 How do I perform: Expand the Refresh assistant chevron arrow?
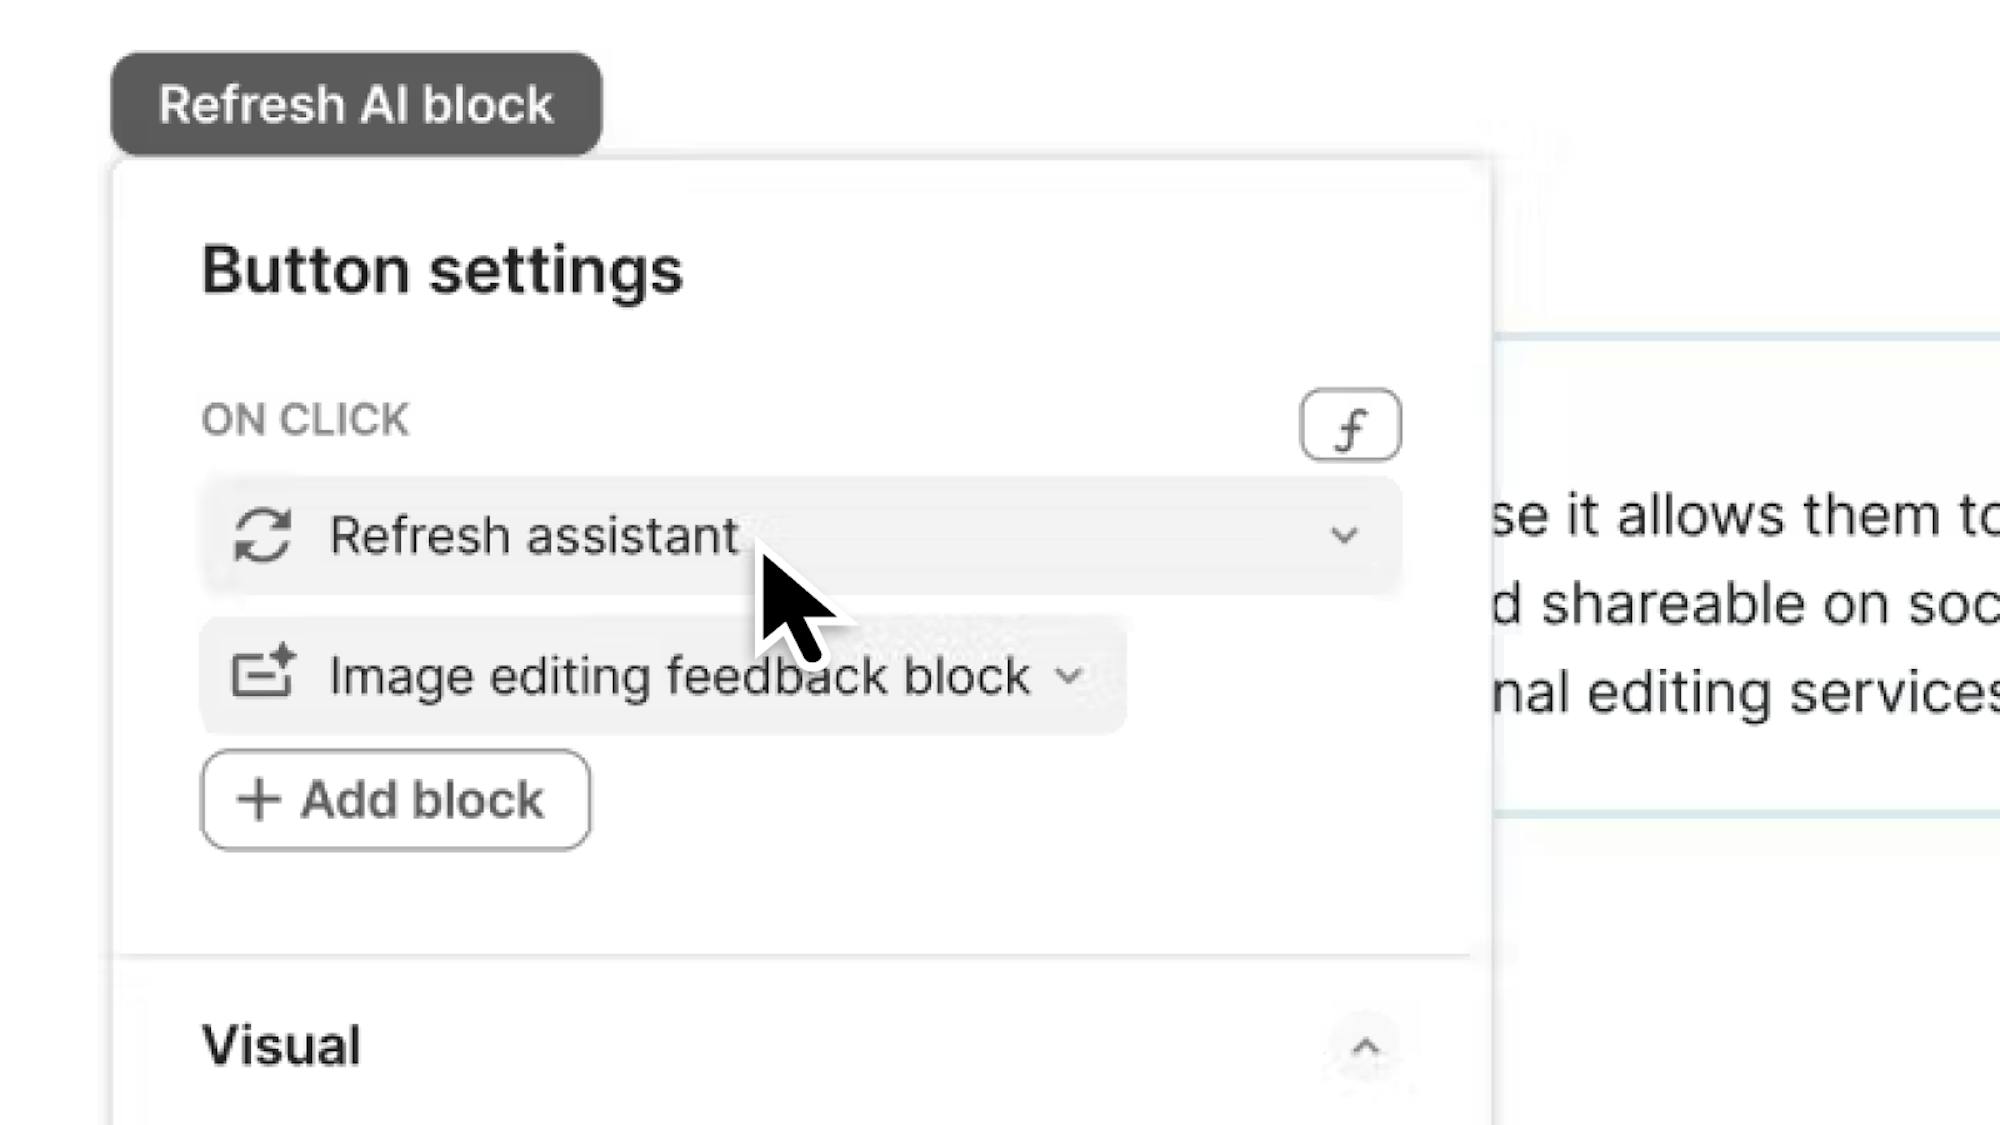coord(1344,535)
